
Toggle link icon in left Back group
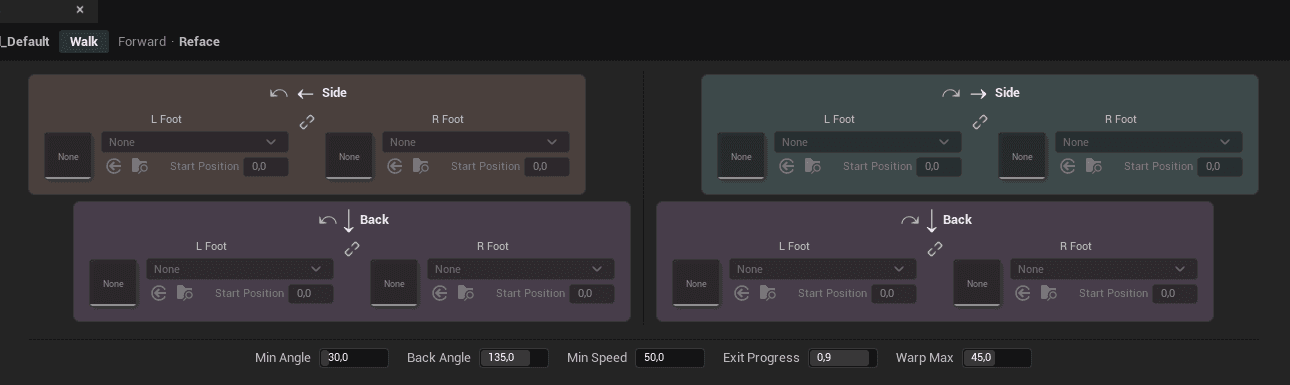352,249
